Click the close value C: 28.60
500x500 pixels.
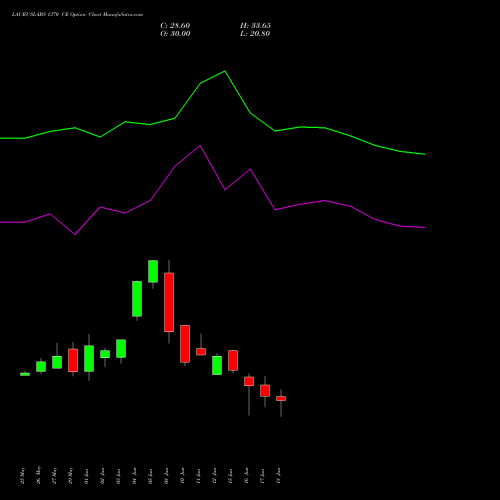pos(175,26)
